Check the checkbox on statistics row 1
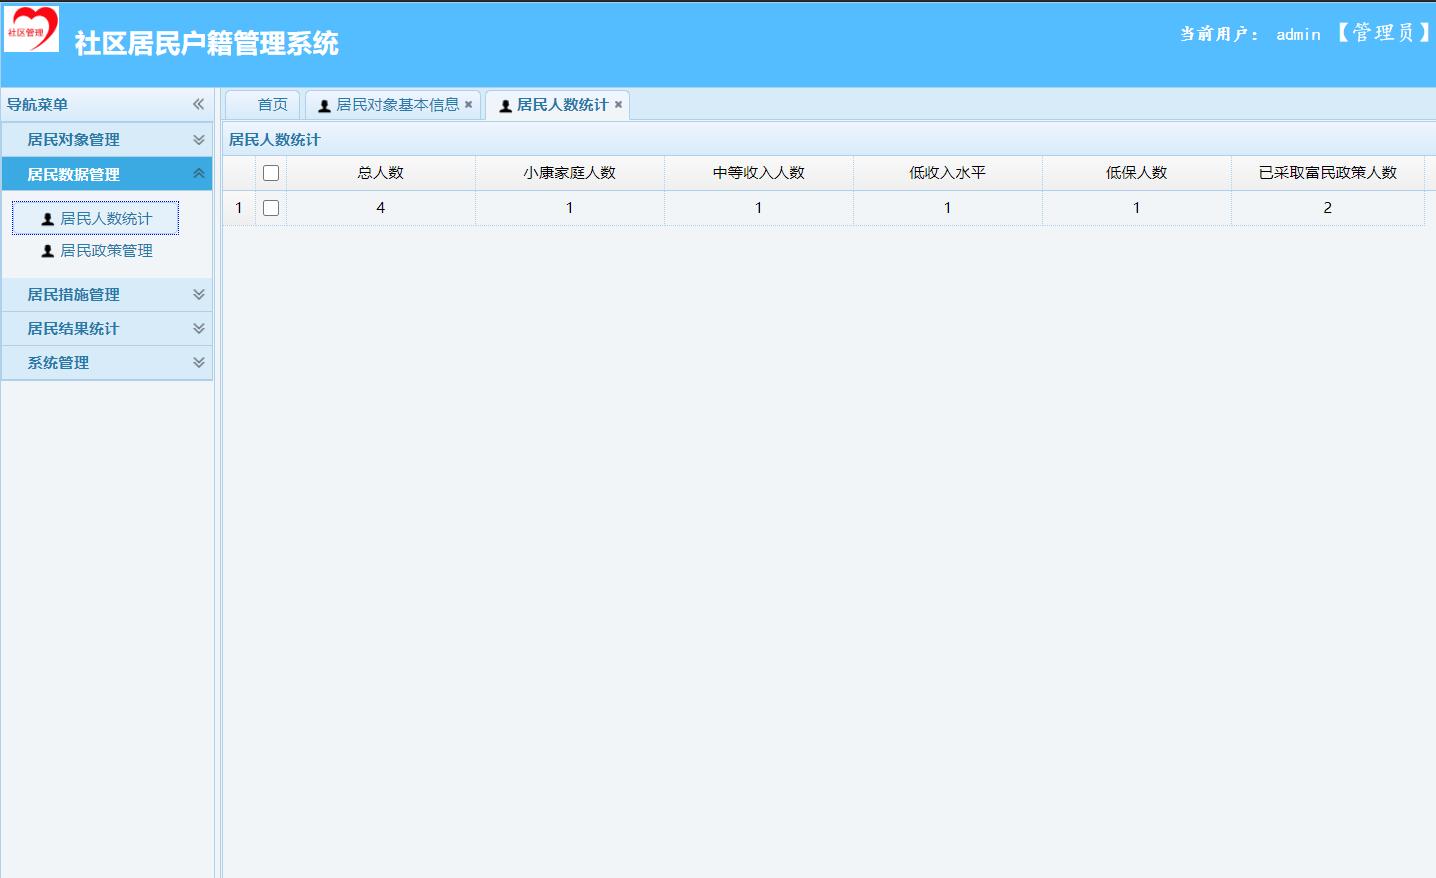1436x878 pixels. click(x=270, y=207)
